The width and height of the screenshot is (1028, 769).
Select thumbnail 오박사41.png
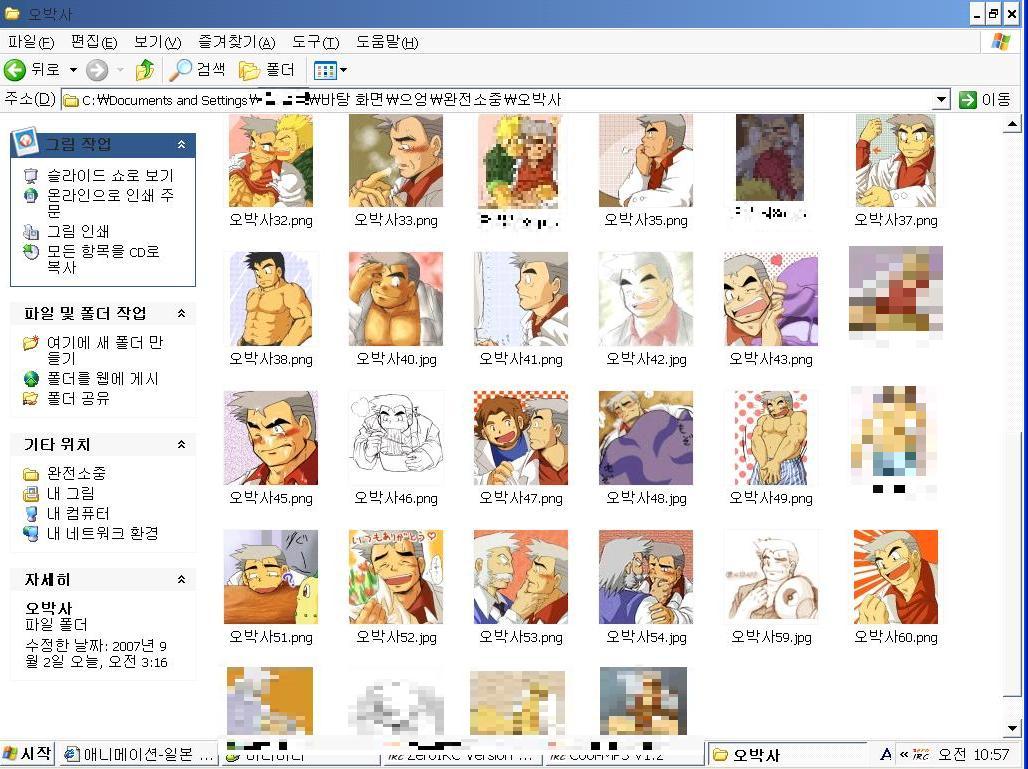521,299
